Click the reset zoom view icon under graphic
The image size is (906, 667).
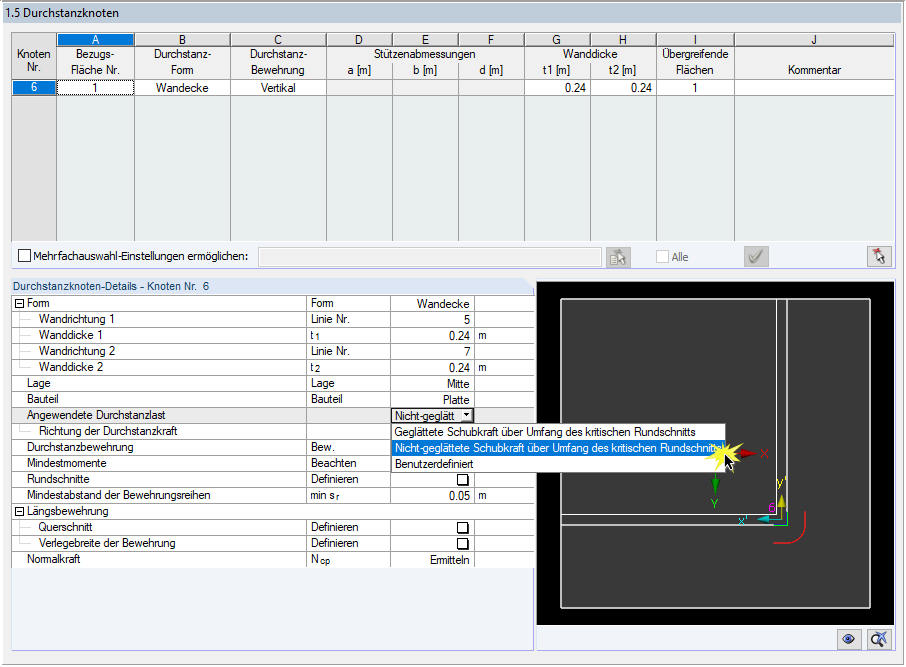879,639
